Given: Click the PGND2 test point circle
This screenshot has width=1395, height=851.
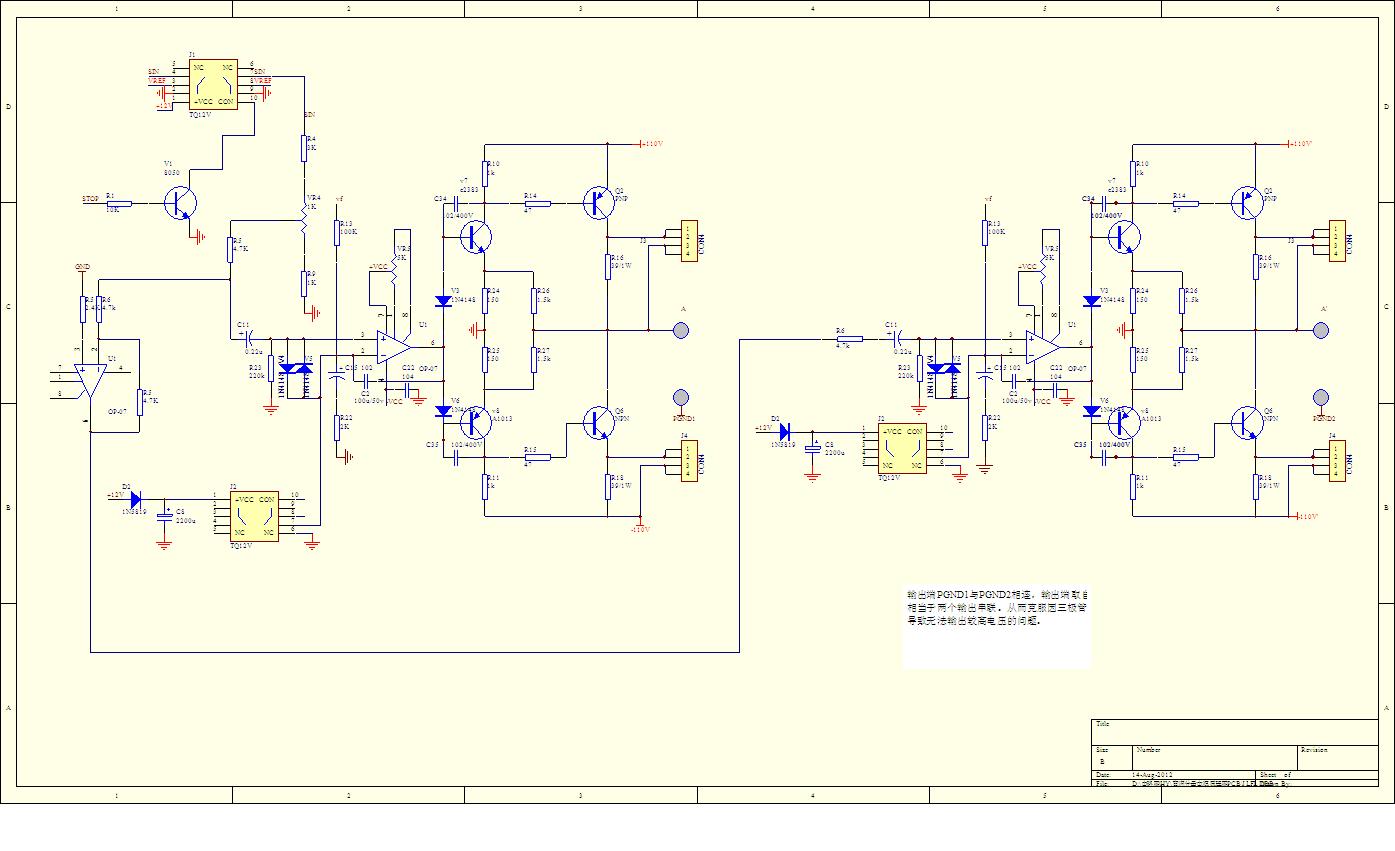Looking at the screenshot, I should [1321, 397].
